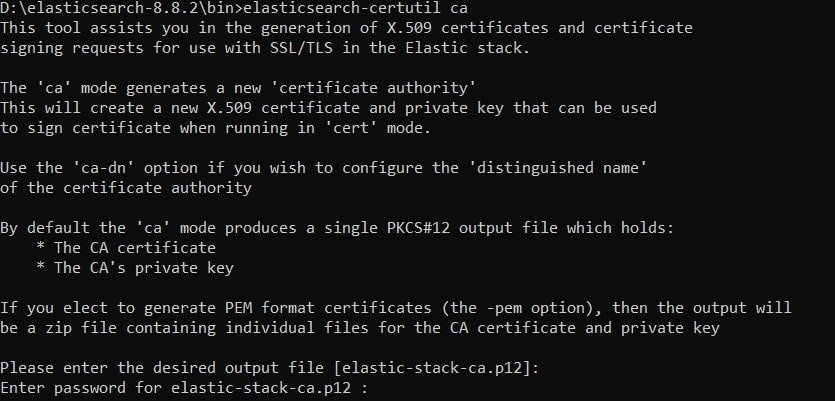Click the bullet "* The CA's private key"
This screenshot has height=401, width=835.
pos(135,267)
